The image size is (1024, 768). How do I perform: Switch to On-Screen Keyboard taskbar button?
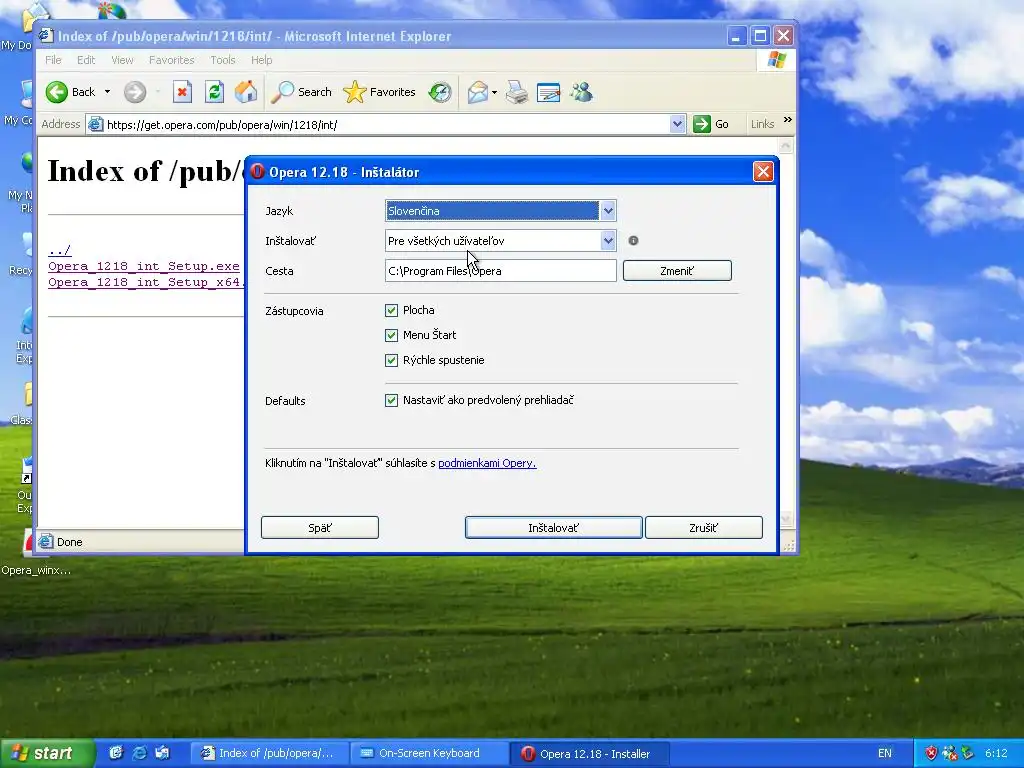pyautogui.click(x=428, y=753)
